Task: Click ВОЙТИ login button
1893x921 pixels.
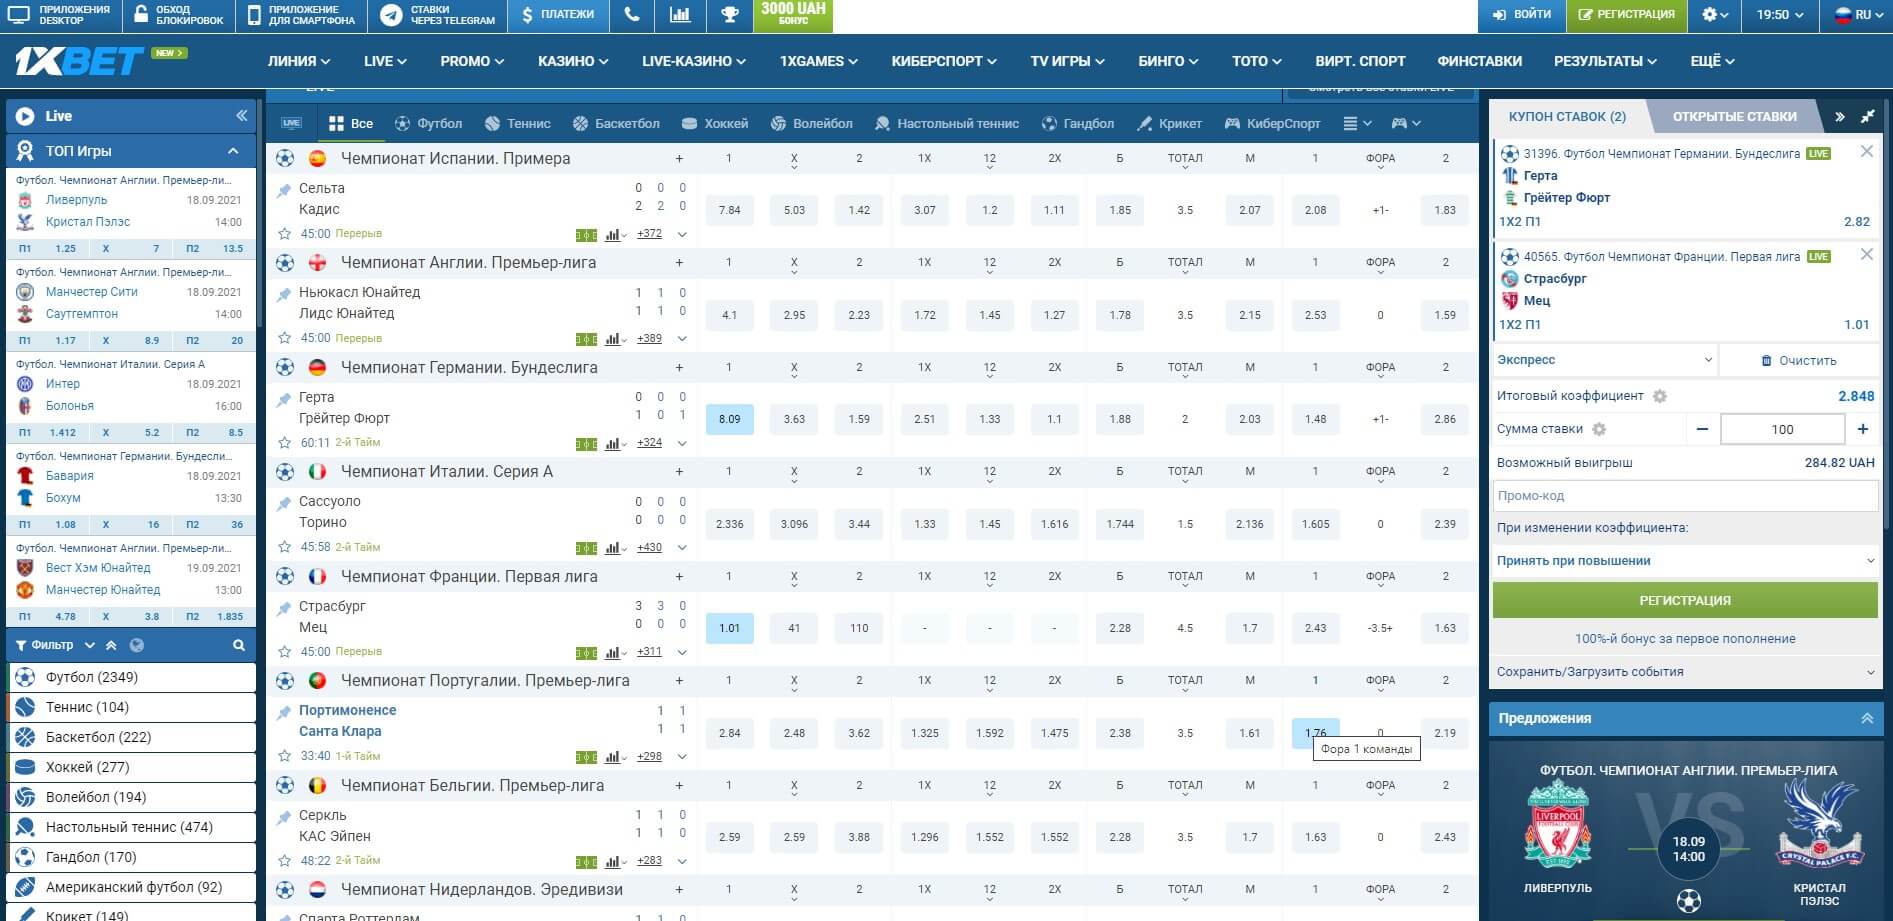Action: click(x=1521, y=15)
